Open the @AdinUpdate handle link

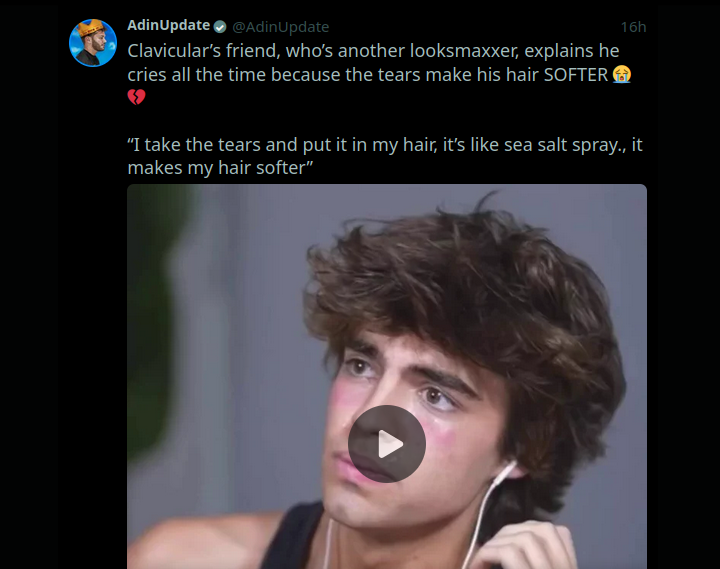click(x=280, y=27)
